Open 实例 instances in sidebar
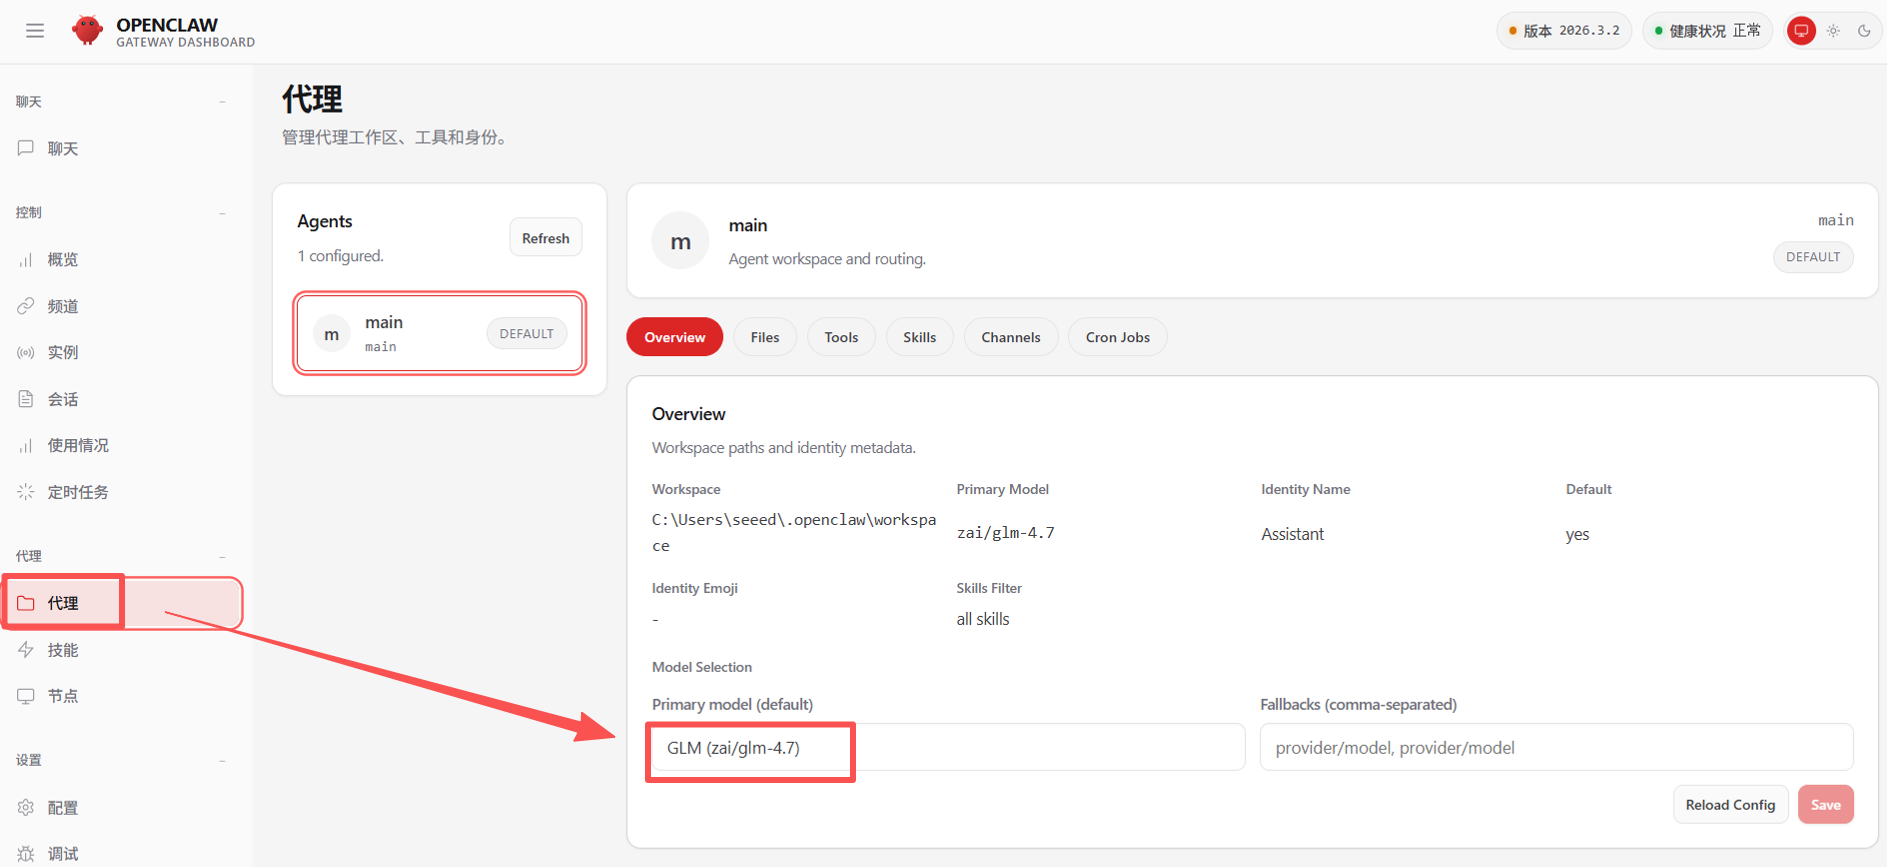This screenshot has width=1887, height=867. [62, 353]
